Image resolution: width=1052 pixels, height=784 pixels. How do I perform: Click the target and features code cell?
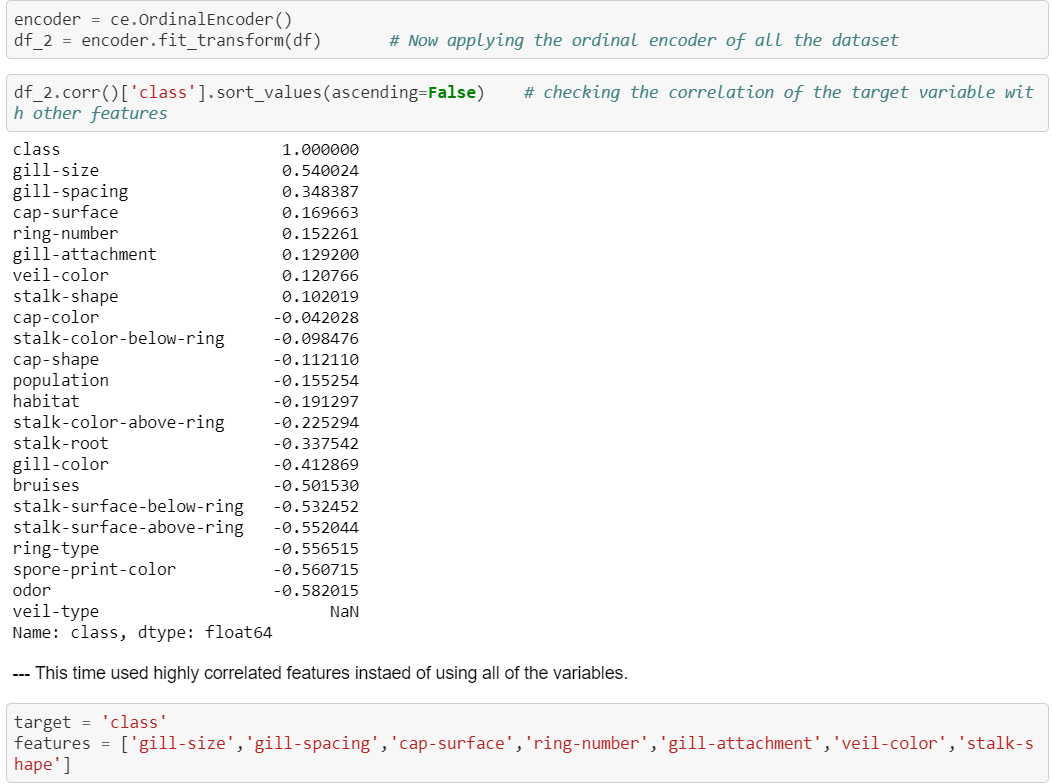[527, 743]
